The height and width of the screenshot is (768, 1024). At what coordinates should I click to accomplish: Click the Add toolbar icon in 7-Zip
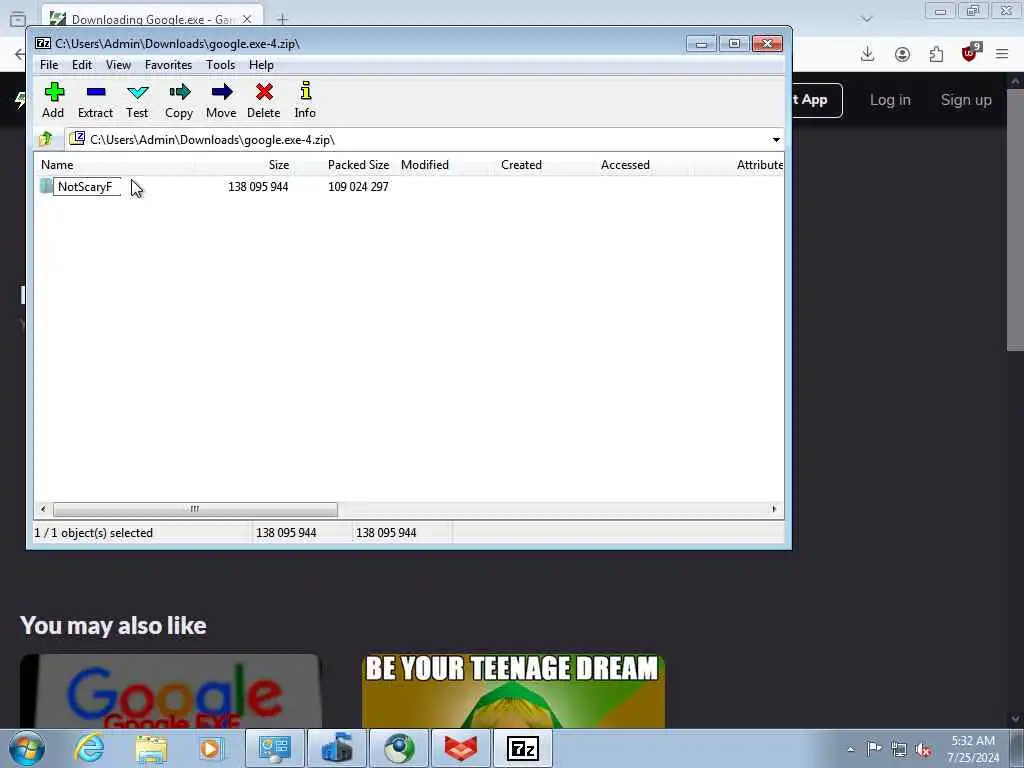point(54,99)
